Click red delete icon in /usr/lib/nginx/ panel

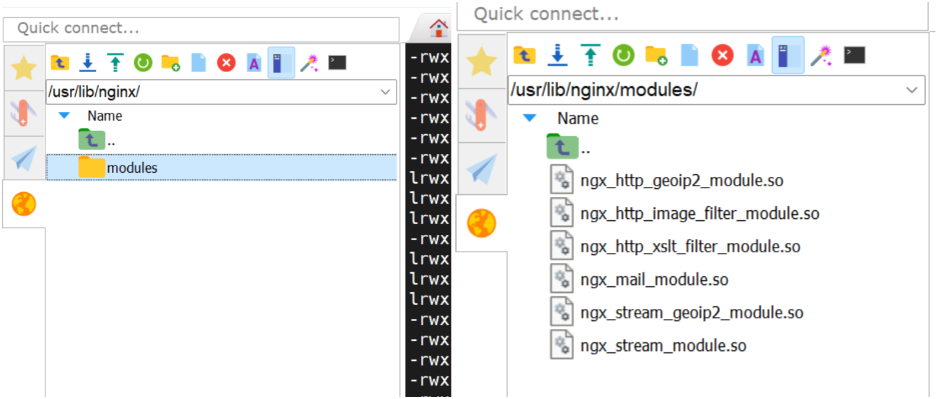[226, 62]
